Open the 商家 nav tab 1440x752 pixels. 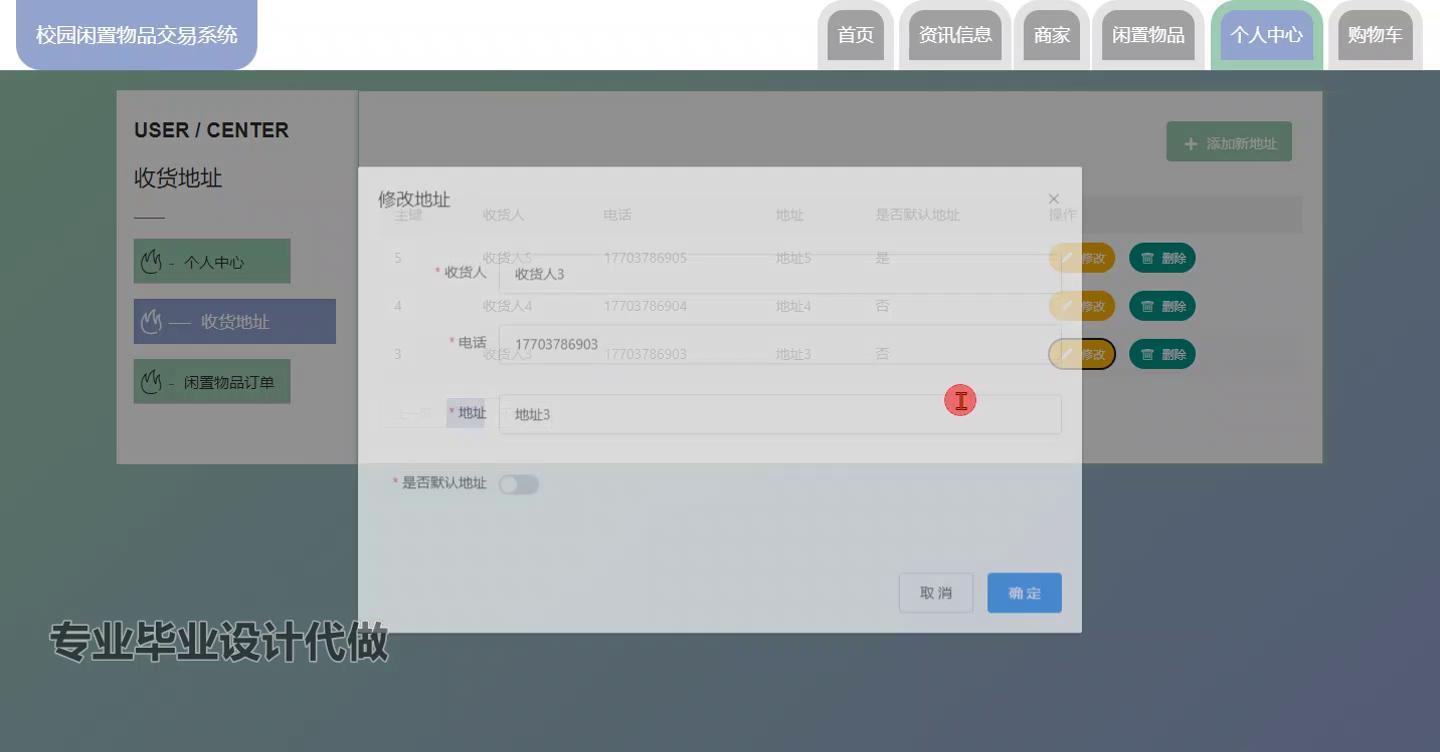click(x=1052, y=35)
